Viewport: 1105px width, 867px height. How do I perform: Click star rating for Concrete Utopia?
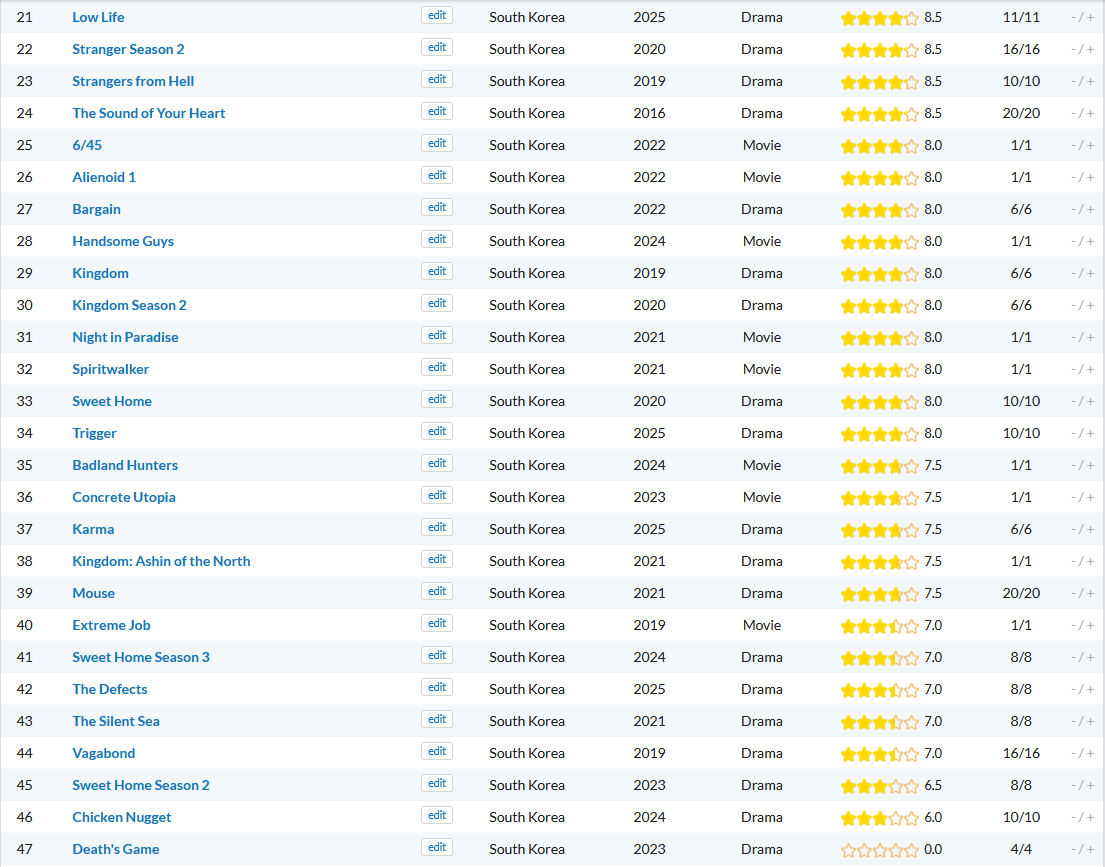pos(879,498)
